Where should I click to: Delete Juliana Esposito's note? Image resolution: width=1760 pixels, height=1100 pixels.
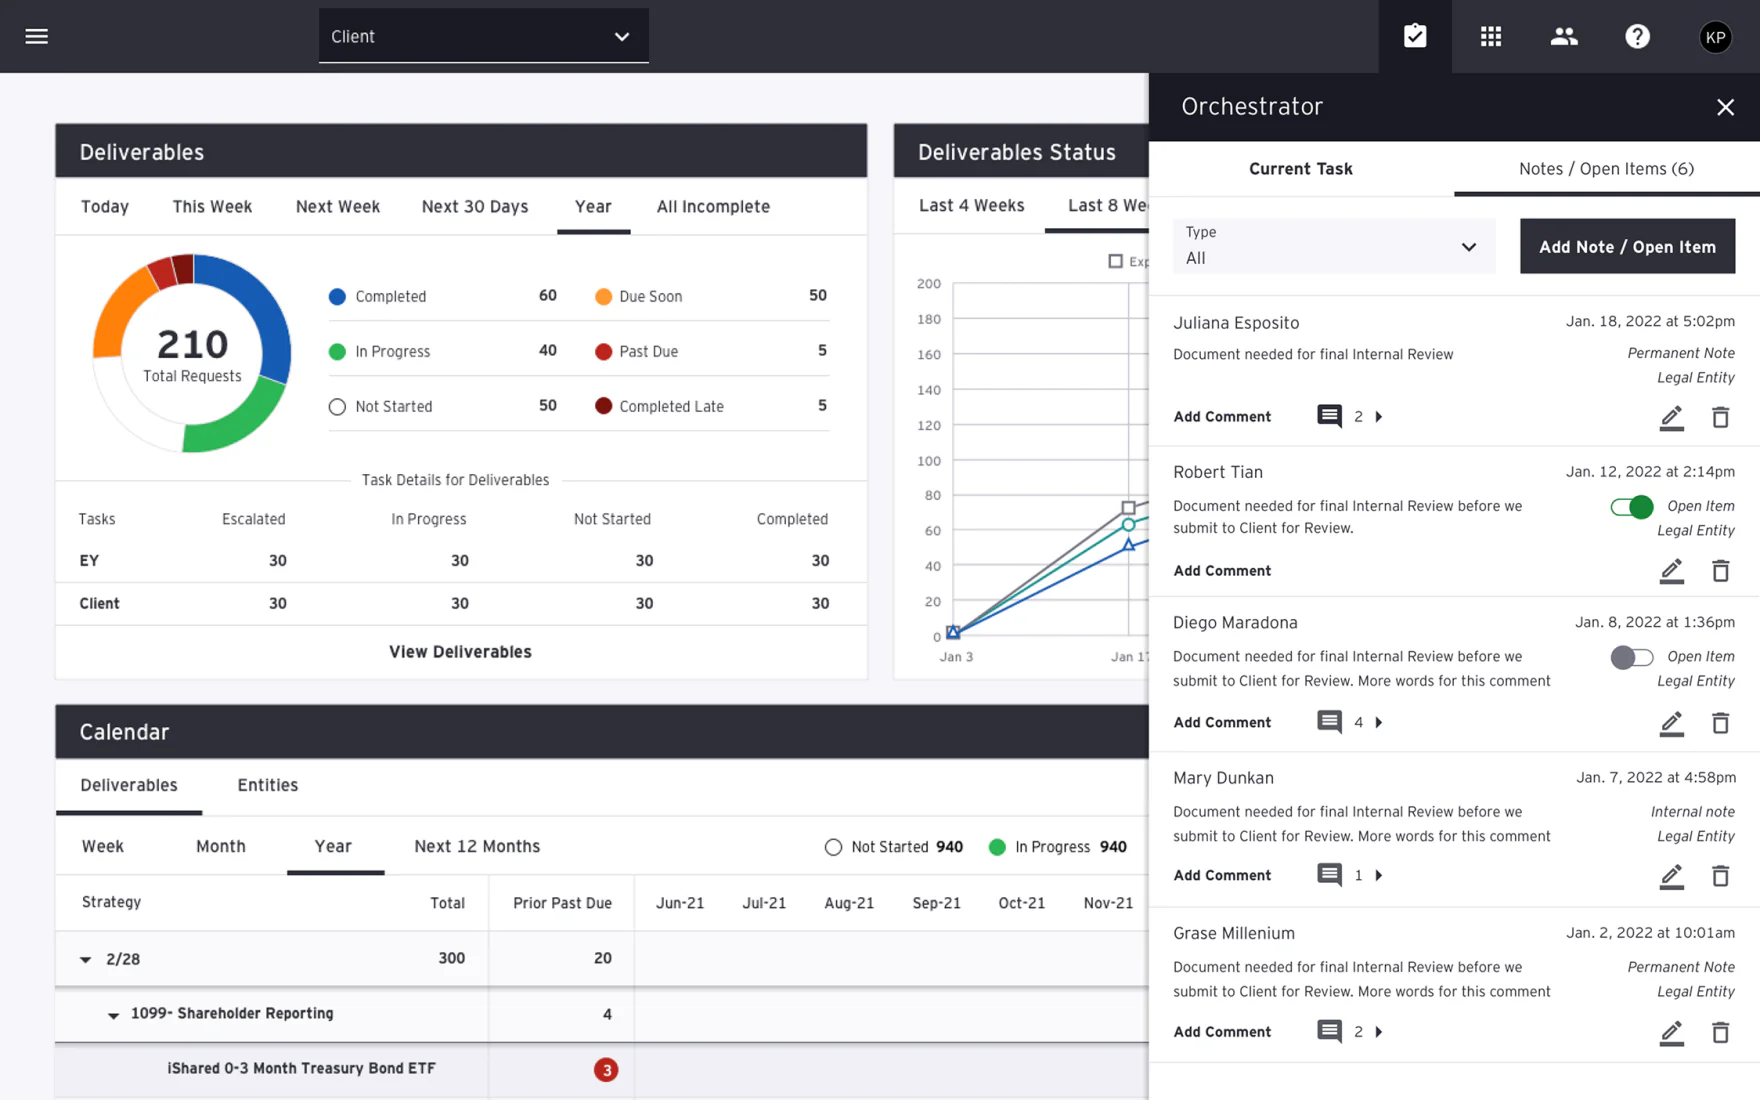(x=1720, y=417)
